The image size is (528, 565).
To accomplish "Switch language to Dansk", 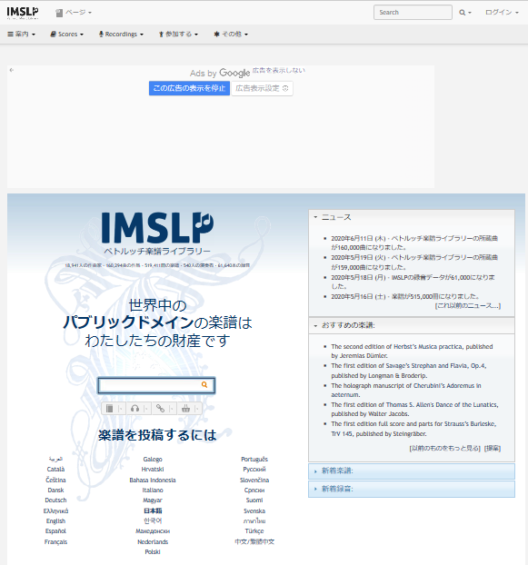I will (56, 490).
